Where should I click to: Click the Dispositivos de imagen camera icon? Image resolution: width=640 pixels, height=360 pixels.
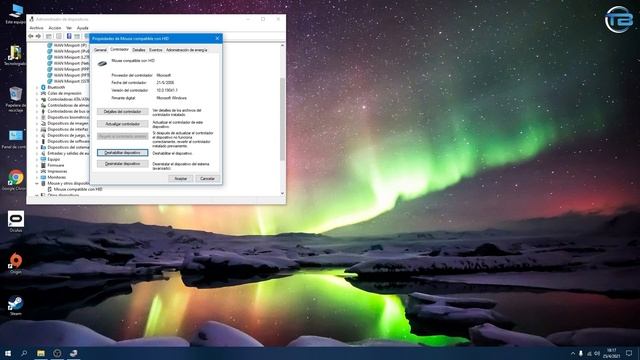tap(43, 123)
